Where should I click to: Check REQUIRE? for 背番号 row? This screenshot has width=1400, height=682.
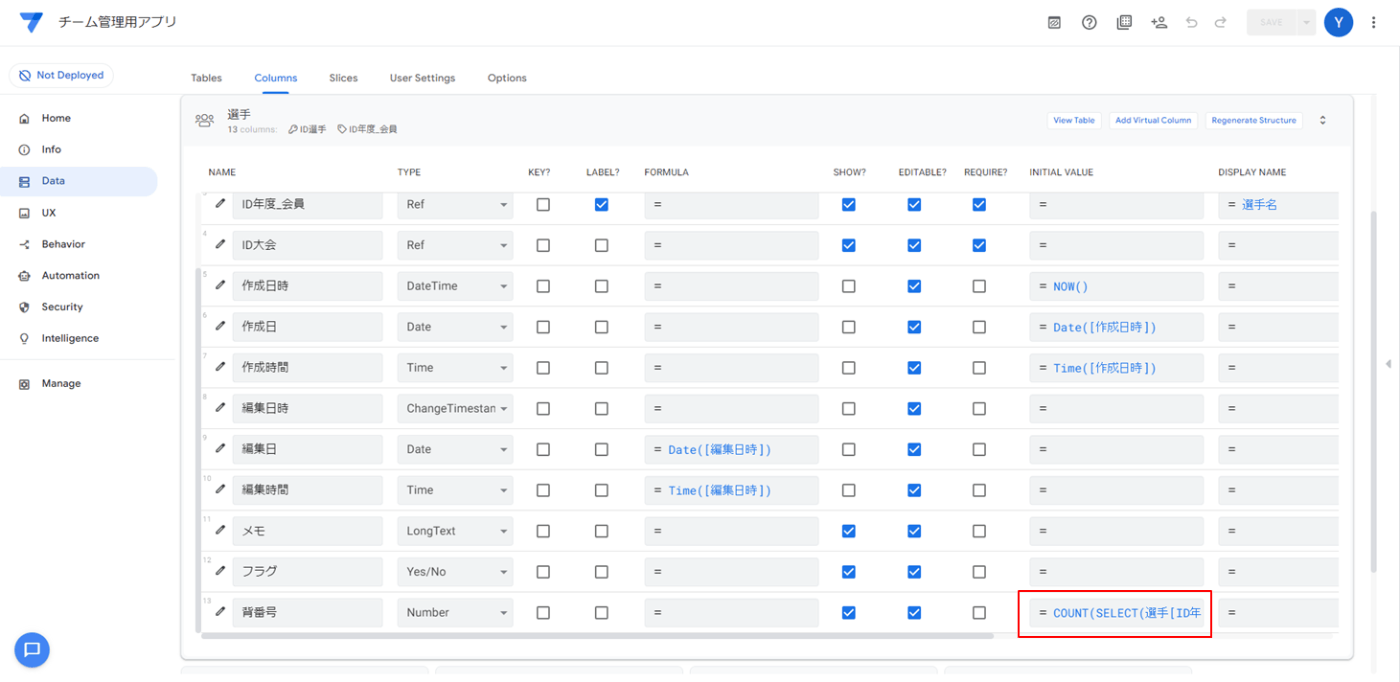click(979, 613)
